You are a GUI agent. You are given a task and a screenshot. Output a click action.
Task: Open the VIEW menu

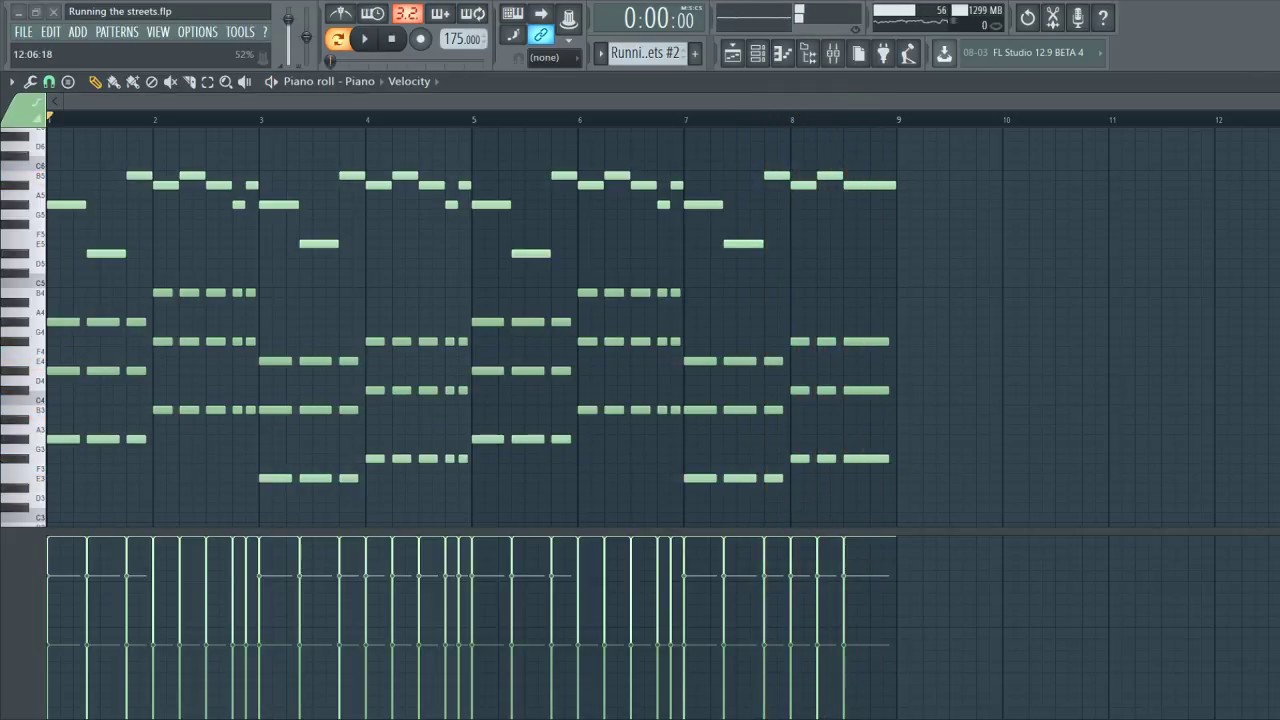click(158, 33)
